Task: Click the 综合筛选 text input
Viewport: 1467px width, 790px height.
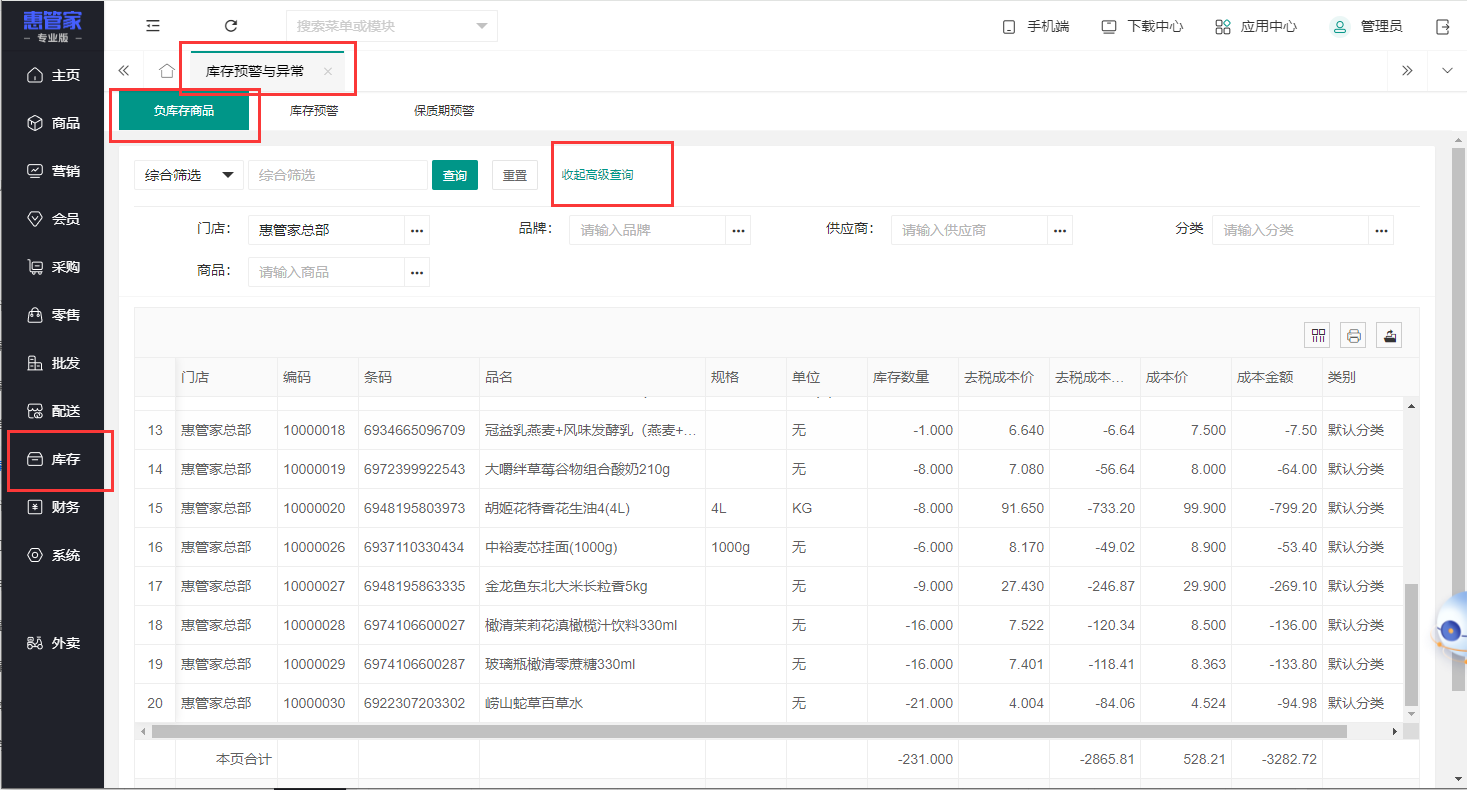Action: pyautogui.click(x=338, y=175)
